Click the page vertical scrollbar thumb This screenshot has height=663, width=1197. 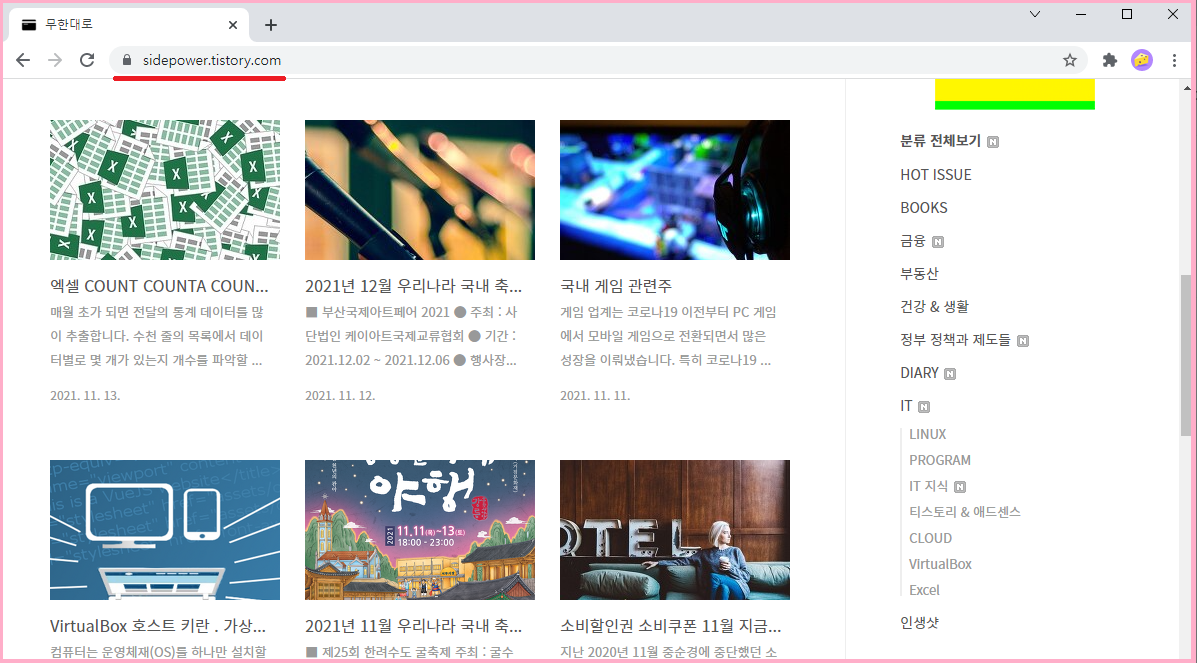pyautogui.click(x=1186, y=355)
